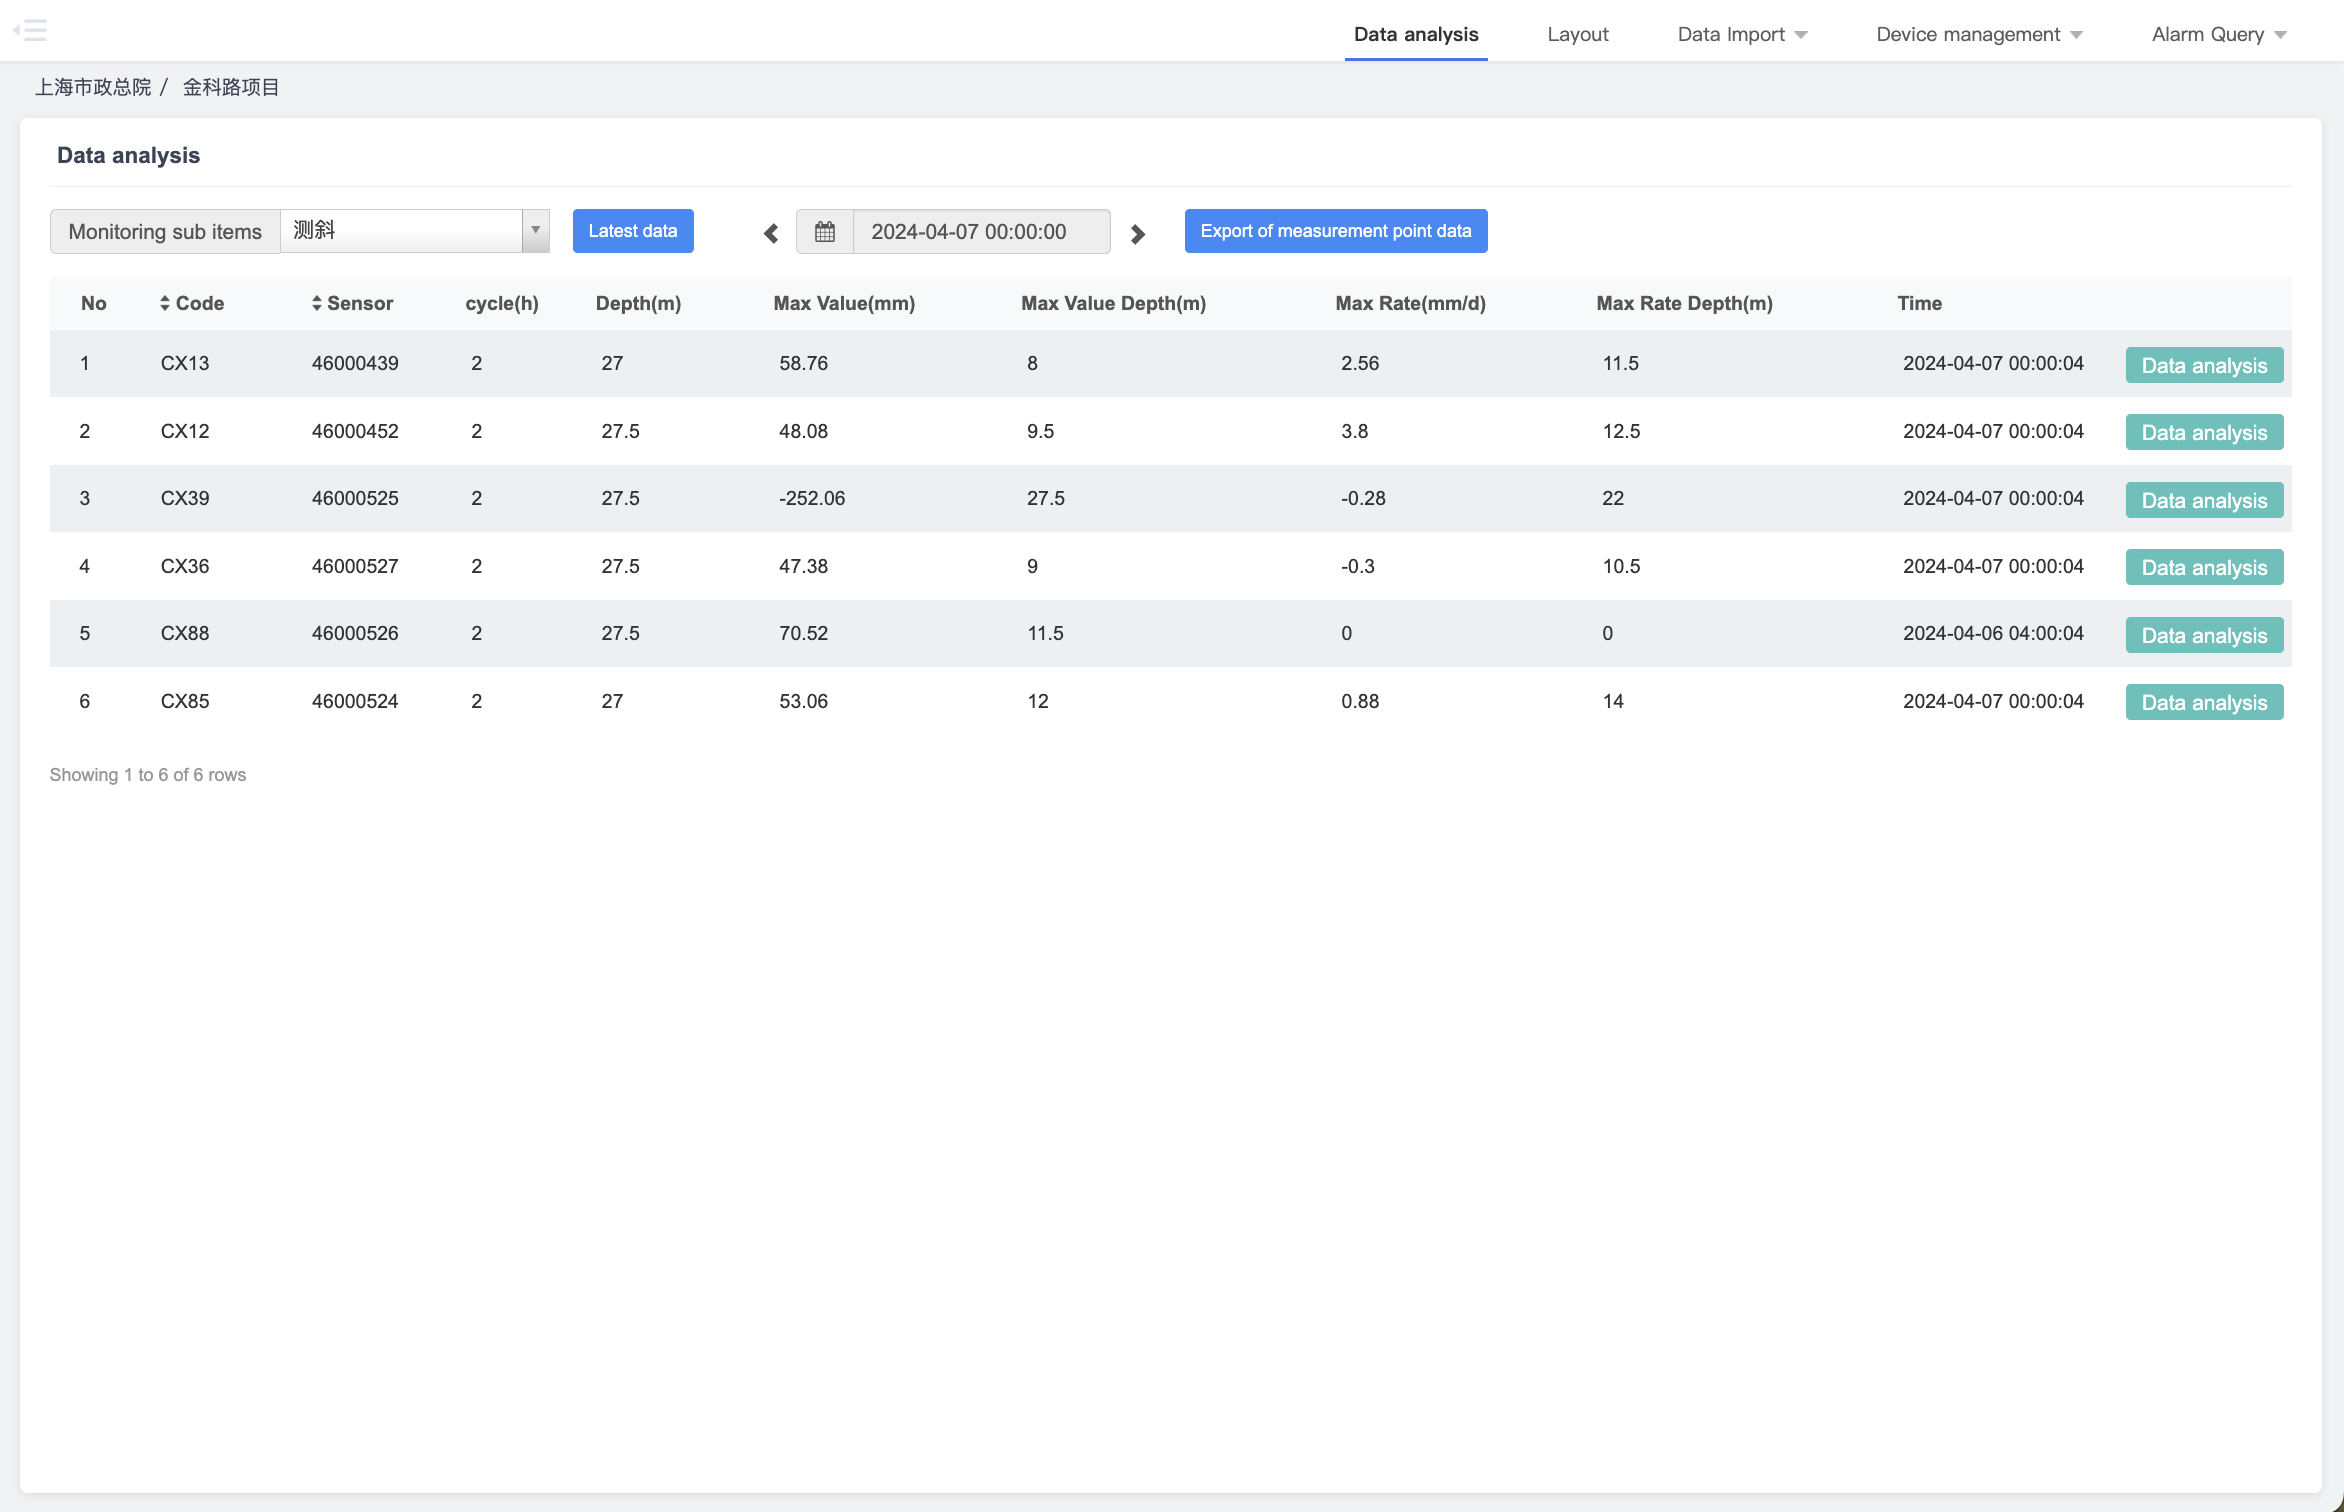The height and width of the screenshot is (1512, 2344).
Task: Click max rate value 3.8
Action: [x=1354, y=431]
